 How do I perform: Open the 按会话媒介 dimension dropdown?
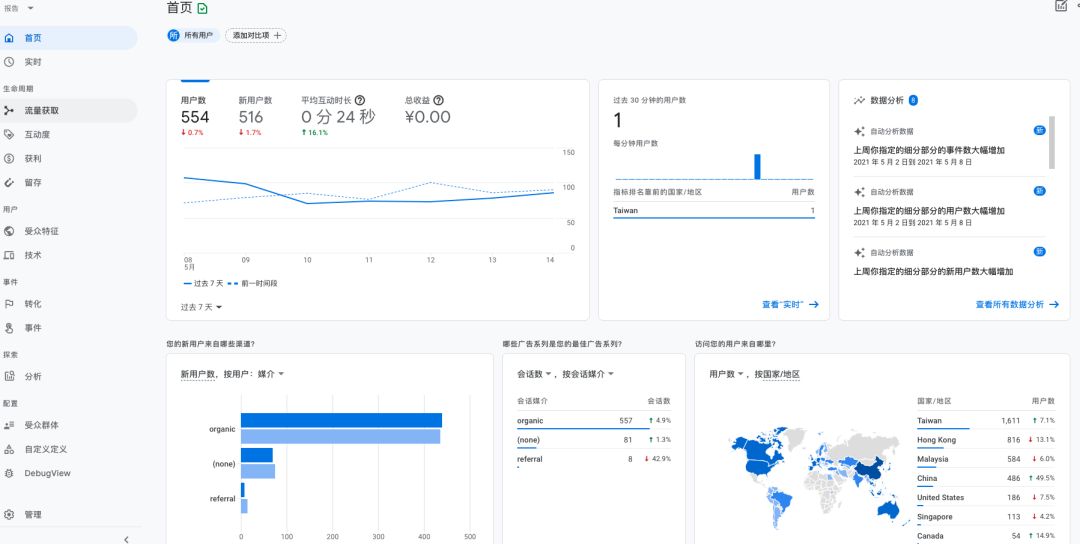587,374
